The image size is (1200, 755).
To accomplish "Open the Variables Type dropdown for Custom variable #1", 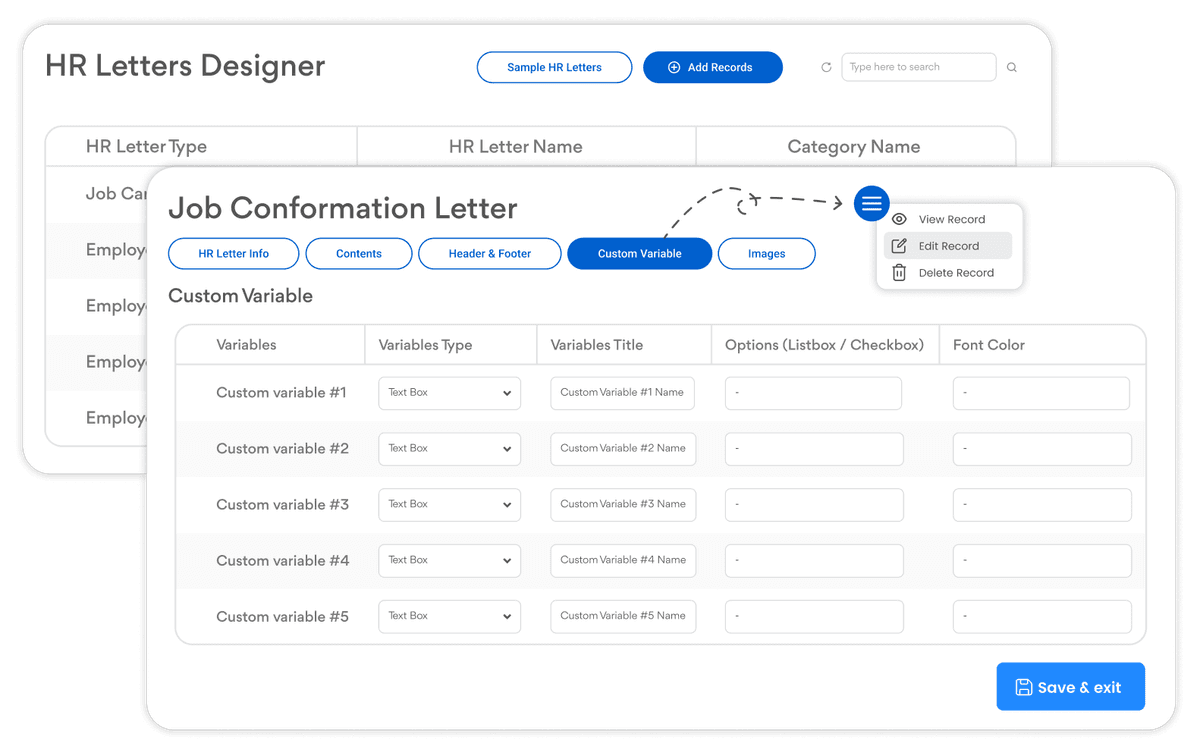I will 449,393.
